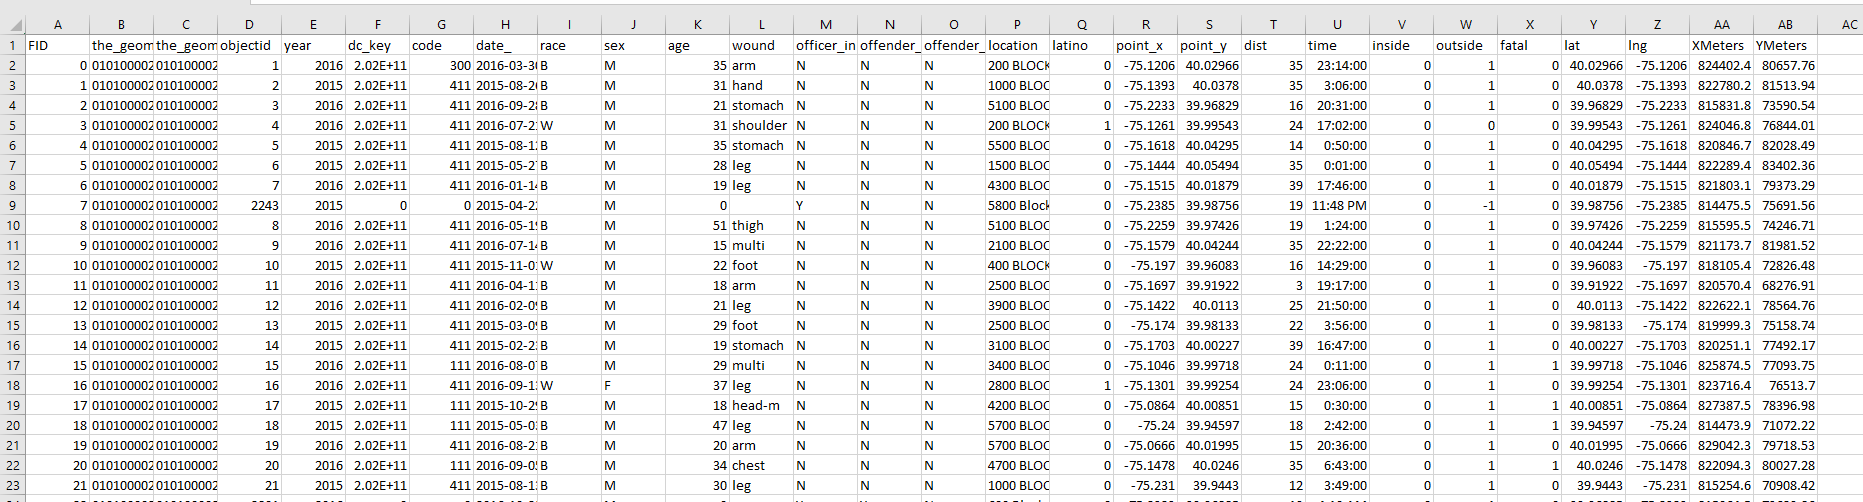Image resolution: width=1863 pixels, height=502 pixels.
Task: Click the objectid header cell
Action: (x=249, y=45)
